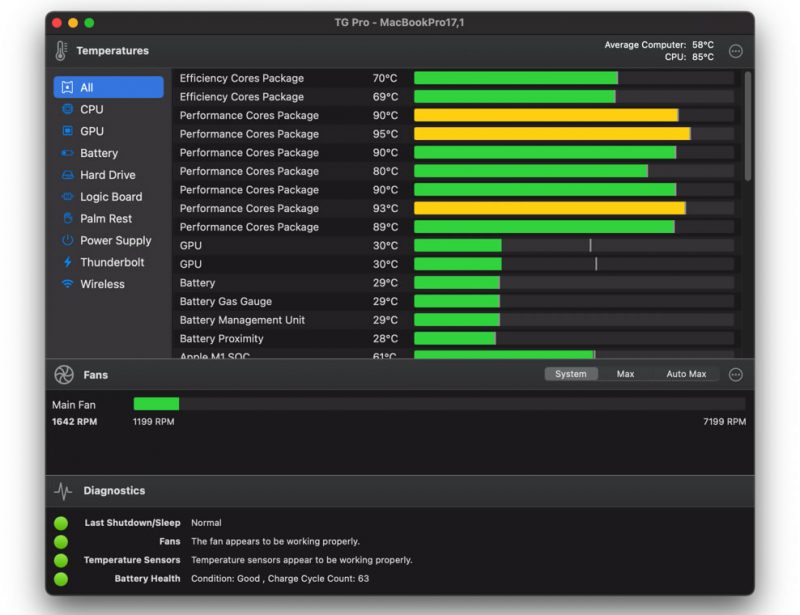Enable Auto Max fan mode

pos(685,373)
